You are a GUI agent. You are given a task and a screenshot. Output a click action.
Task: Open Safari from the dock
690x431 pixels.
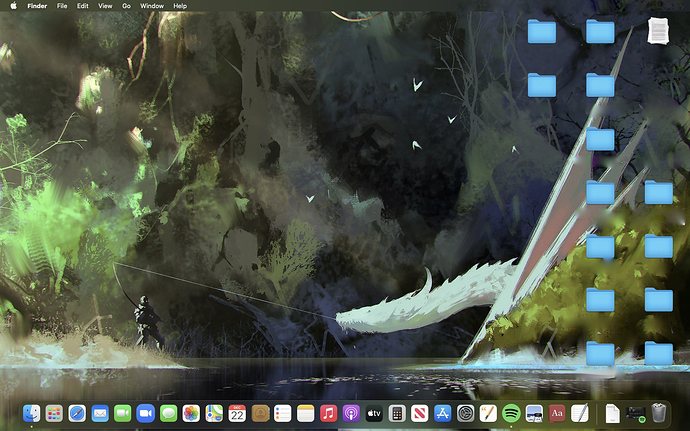[77, 413]
